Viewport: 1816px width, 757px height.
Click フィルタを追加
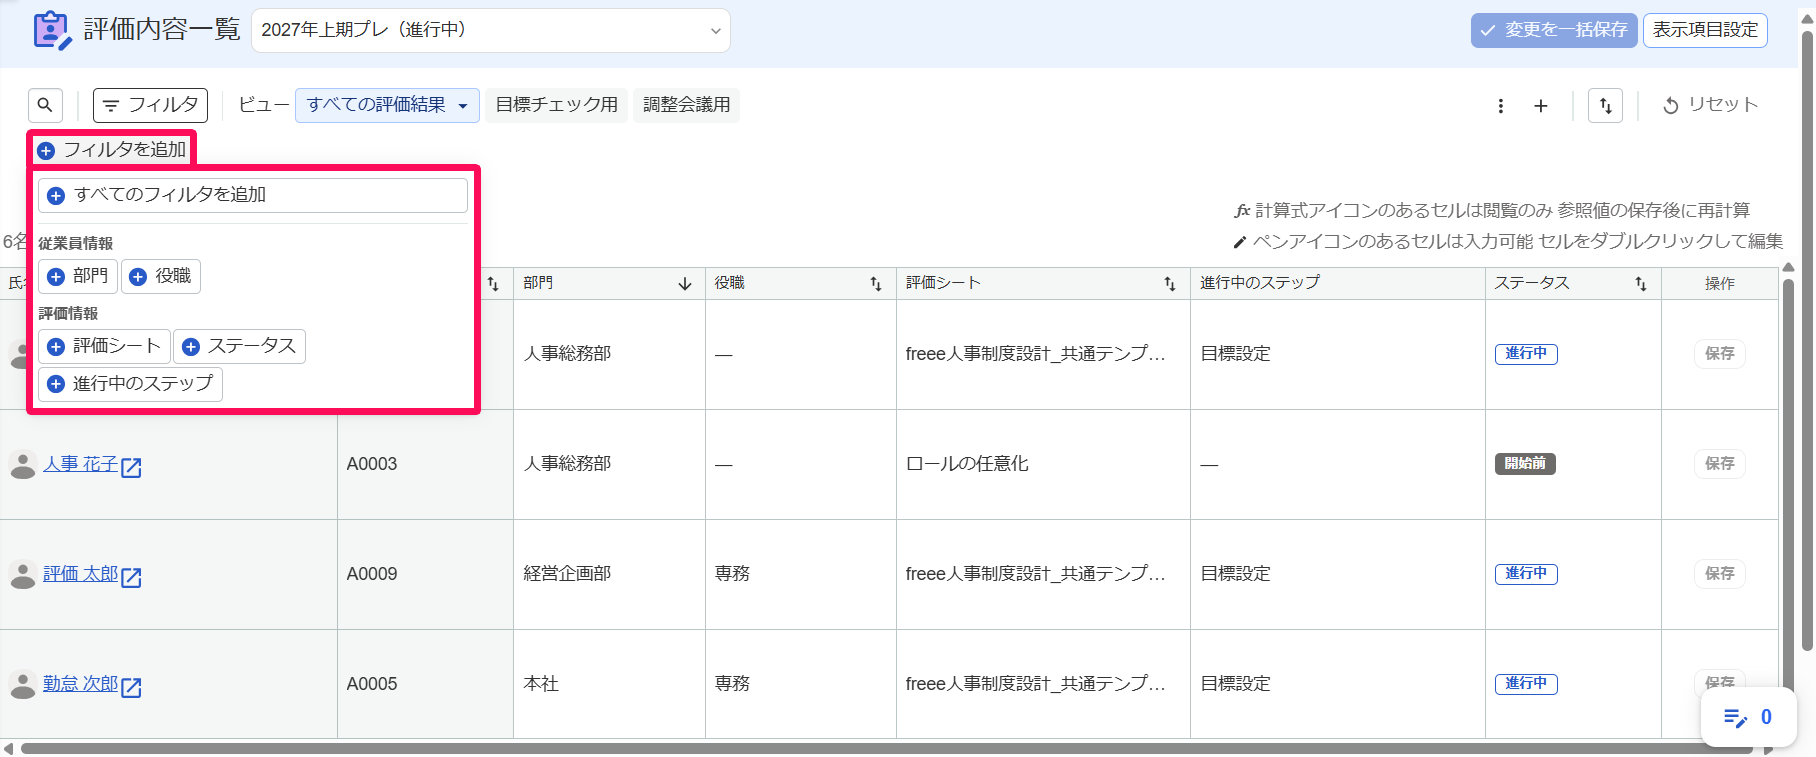click(x=112, y=150)
